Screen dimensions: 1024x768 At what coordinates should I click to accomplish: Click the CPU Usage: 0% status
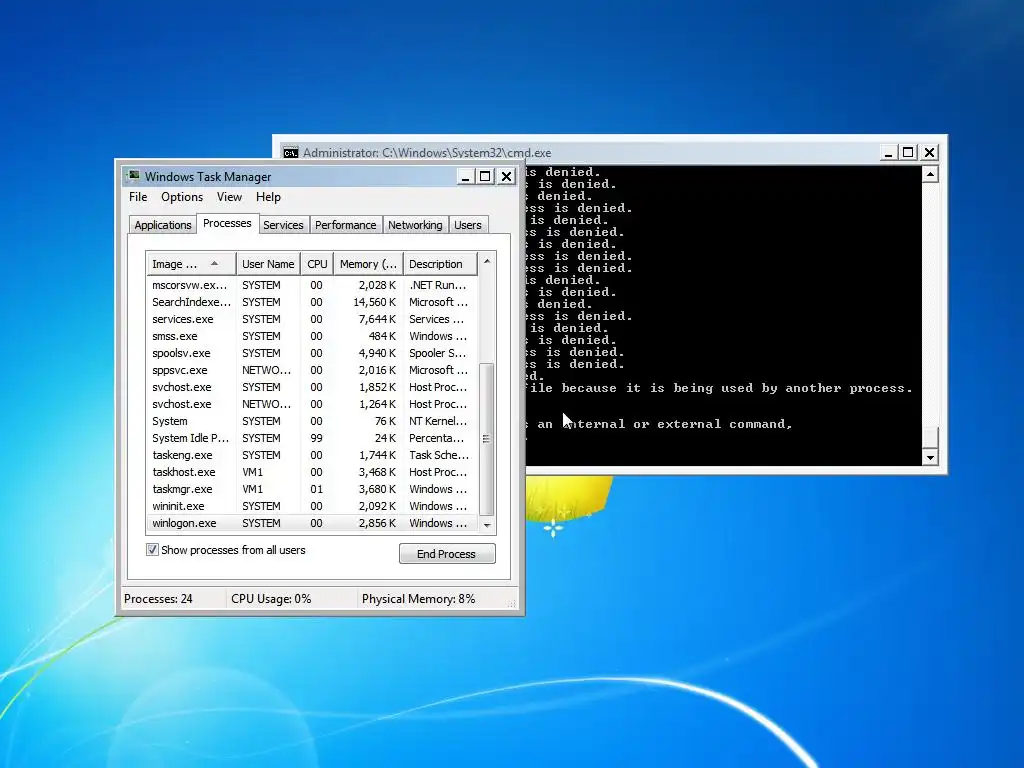(271, 599)
